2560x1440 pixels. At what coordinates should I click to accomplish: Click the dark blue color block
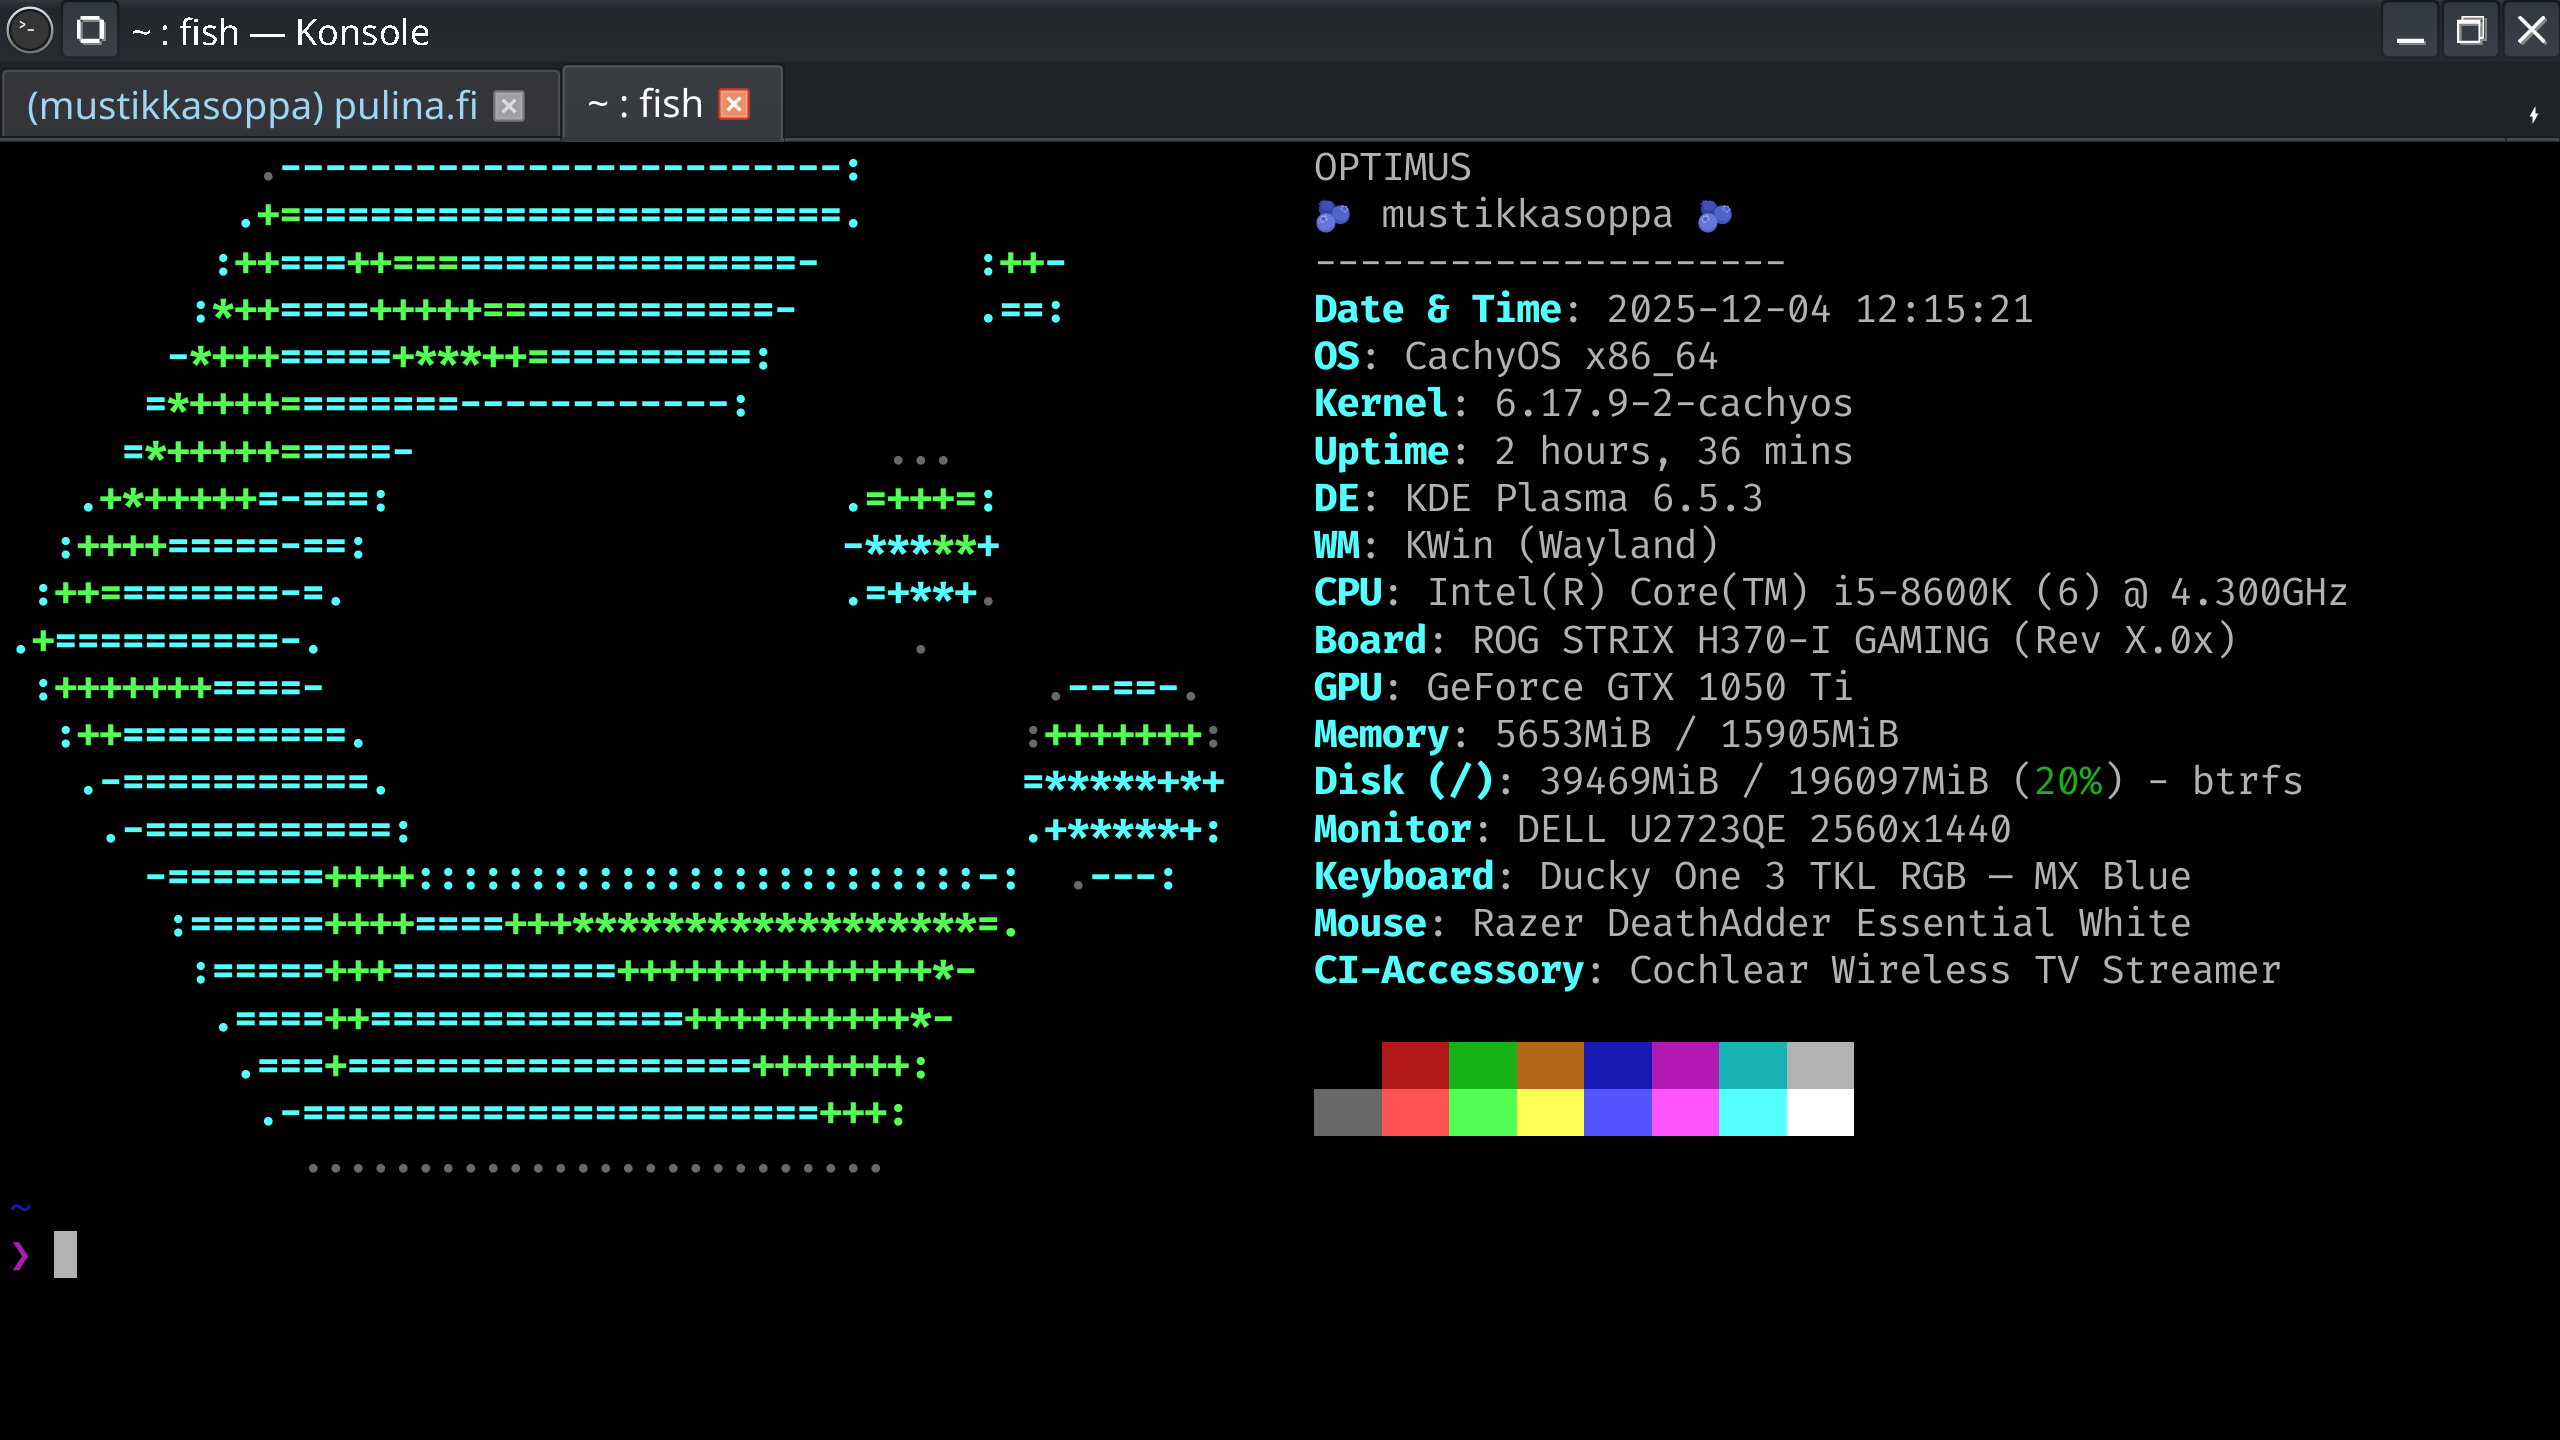(1617, 1065)
